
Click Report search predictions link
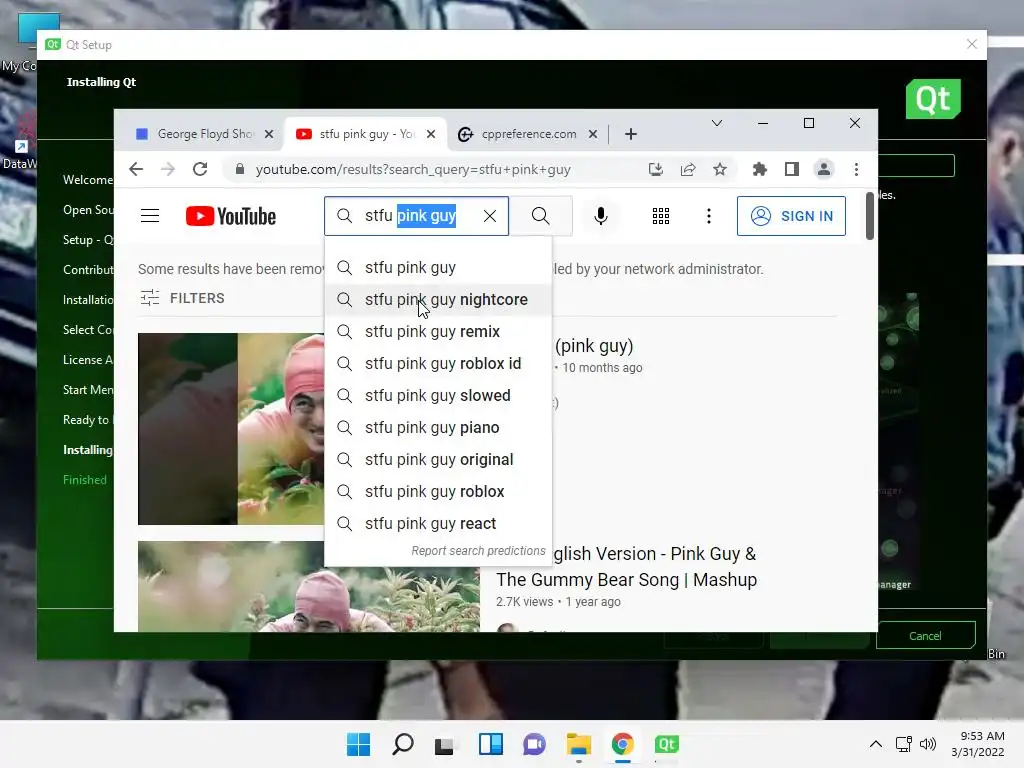point(478,551)
